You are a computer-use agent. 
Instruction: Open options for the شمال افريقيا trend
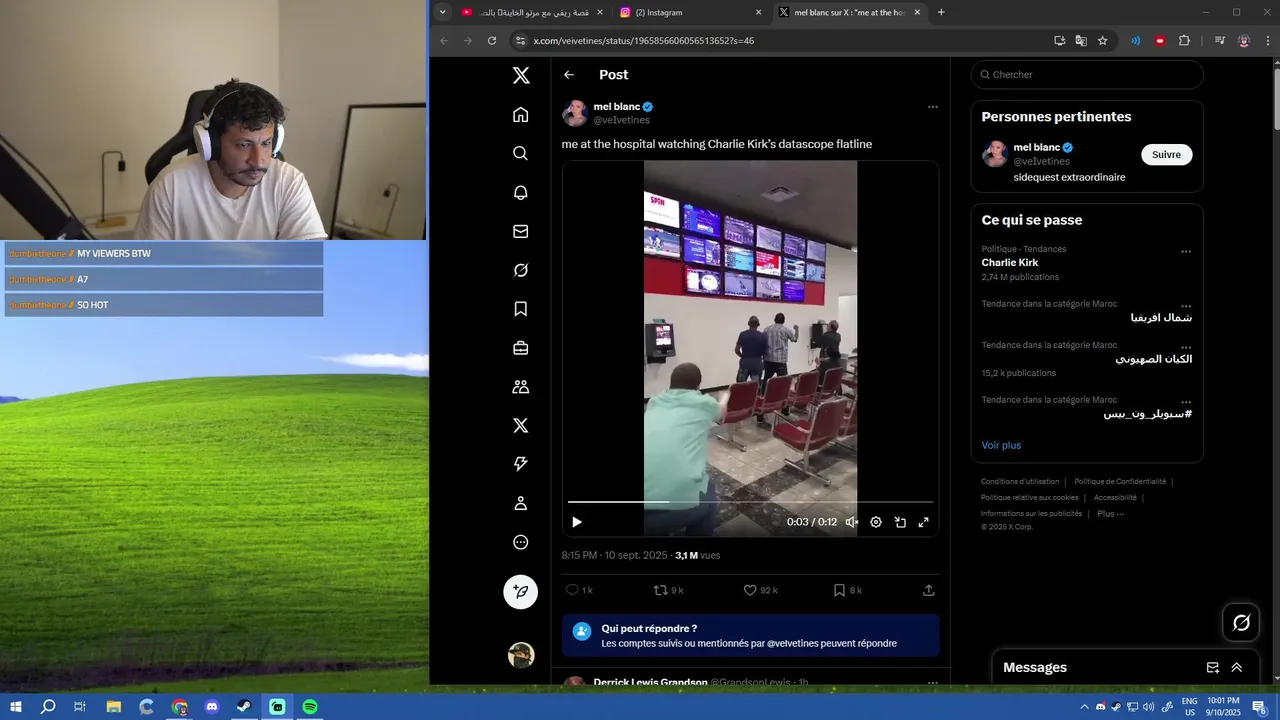pos(1186,306)
